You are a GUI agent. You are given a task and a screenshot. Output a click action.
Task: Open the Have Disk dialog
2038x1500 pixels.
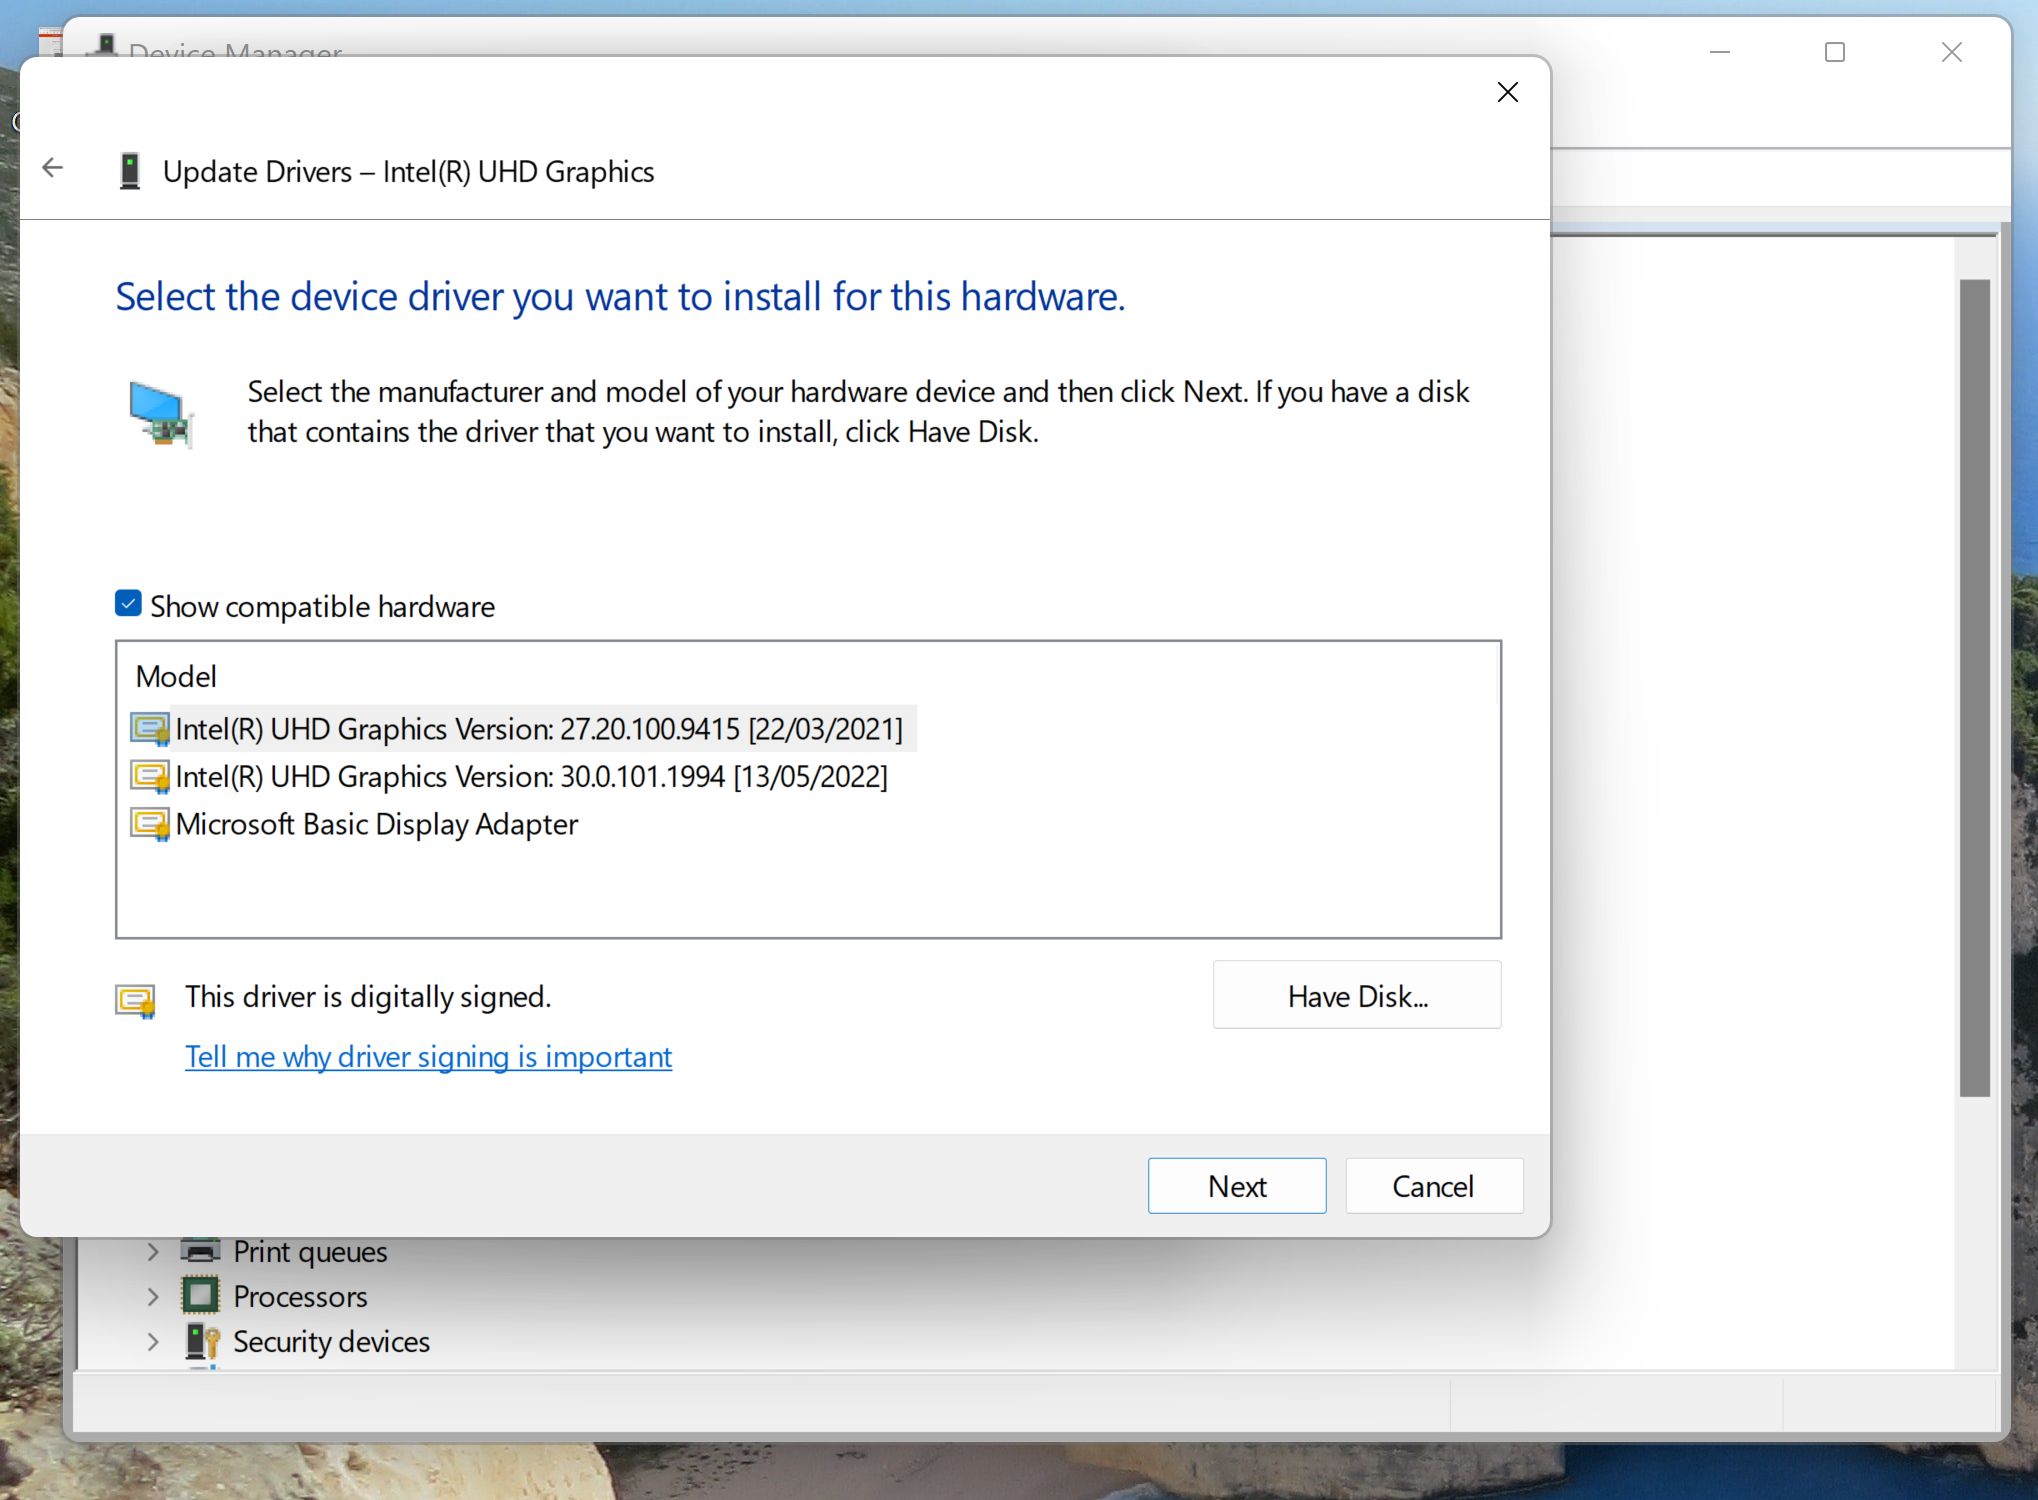(x=1356, y=995)
